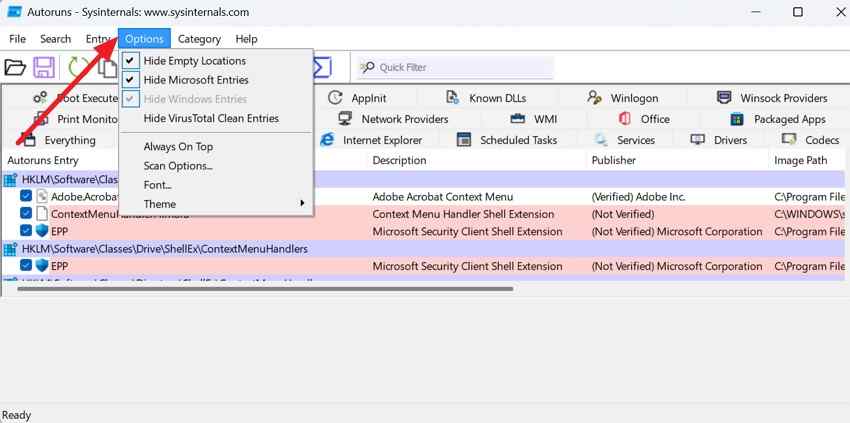Click 'Adobe Acrobat Context Menu' description
Viewport: 850px width, 423px height.
point(442,197)
